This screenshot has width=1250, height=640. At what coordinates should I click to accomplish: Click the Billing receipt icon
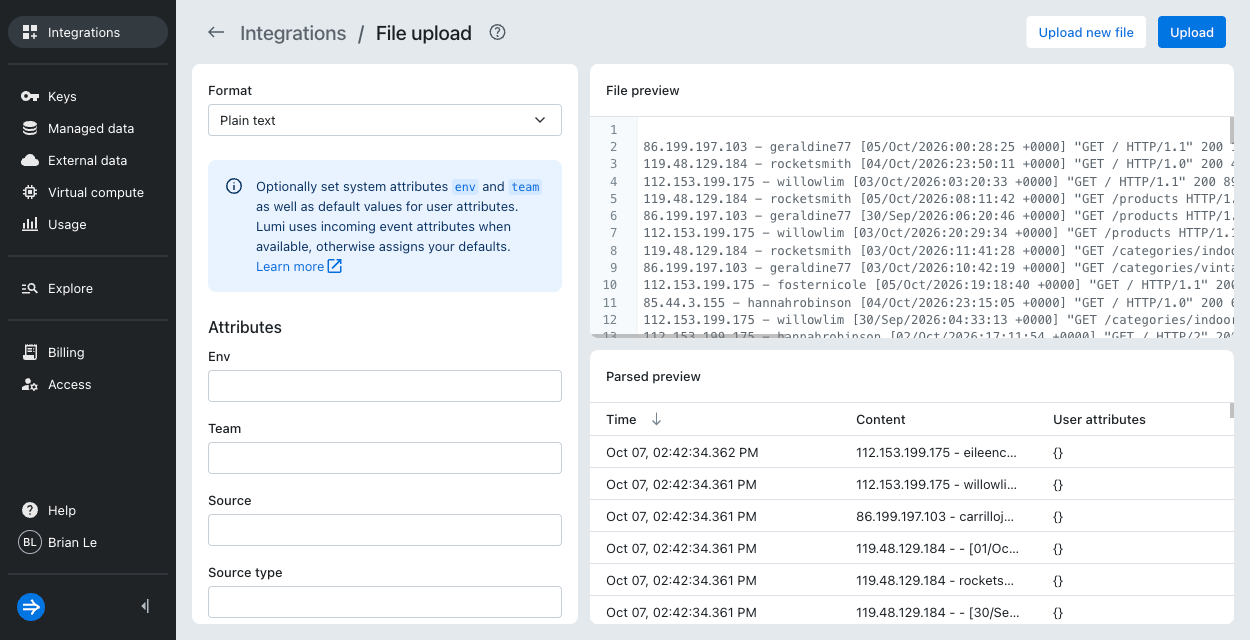point(30,352)
